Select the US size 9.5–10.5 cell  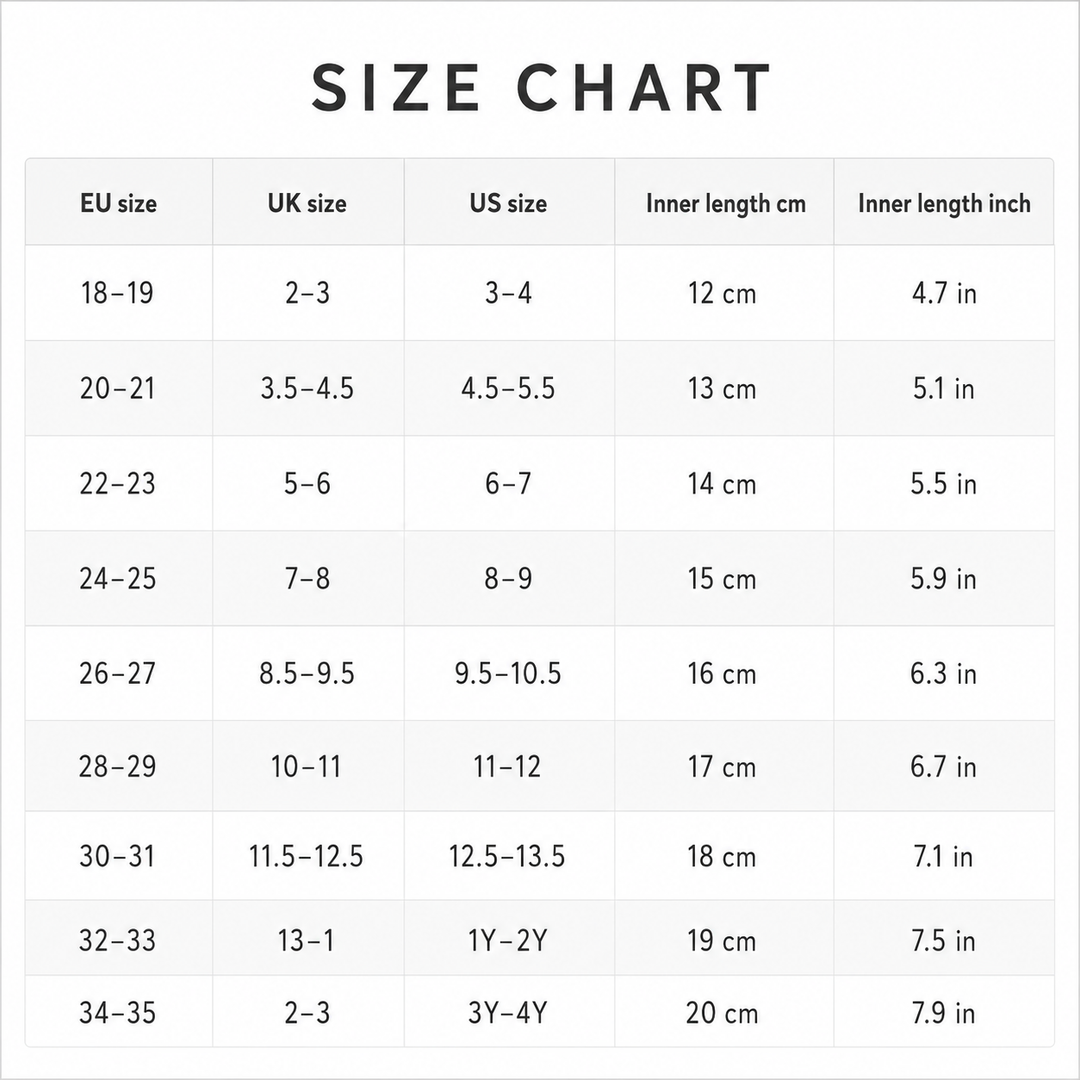508,674
